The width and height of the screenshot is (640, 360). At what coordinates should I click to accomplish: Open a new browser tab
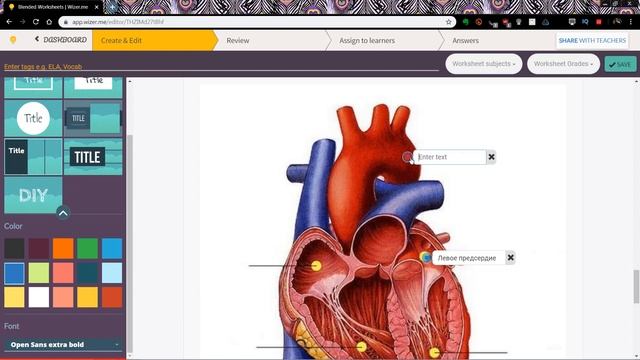112,7
